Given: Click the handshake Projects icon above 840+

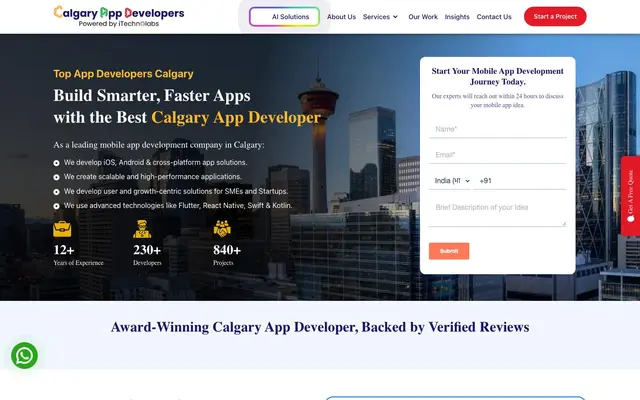Looking at the screenshot, I should (x=222, y=229).
